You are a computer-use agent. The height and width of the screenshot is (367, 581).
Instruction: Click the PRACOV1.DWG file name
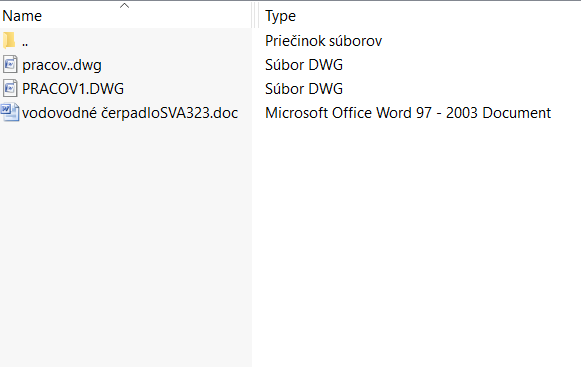point(73,89)
